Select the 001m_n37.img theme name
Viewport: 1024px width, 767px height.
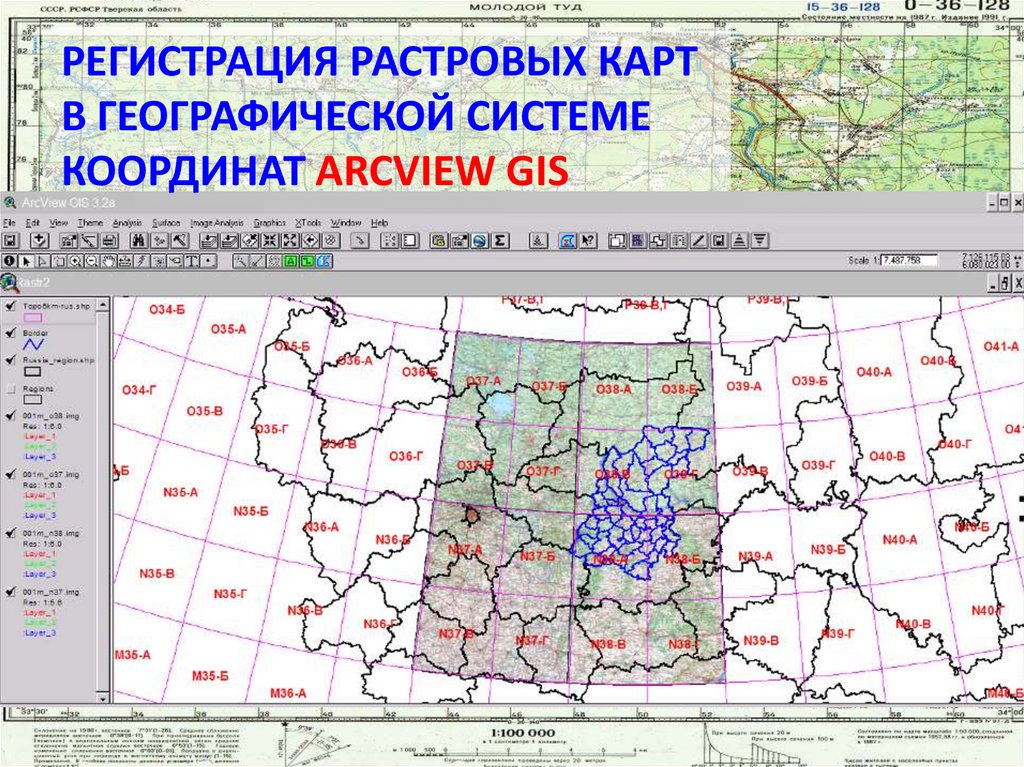tap(51, 592)
